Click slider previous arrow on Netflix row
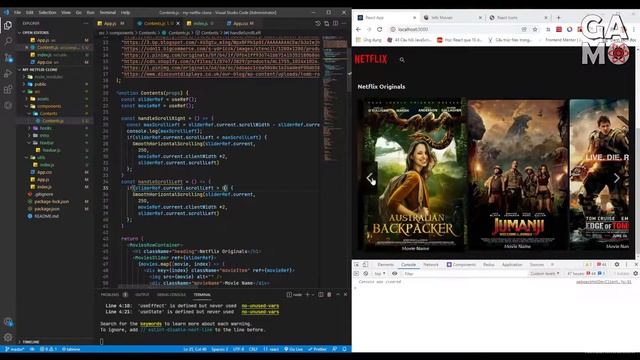This screenshot has height=360, width=640. [x=370, y=178]
